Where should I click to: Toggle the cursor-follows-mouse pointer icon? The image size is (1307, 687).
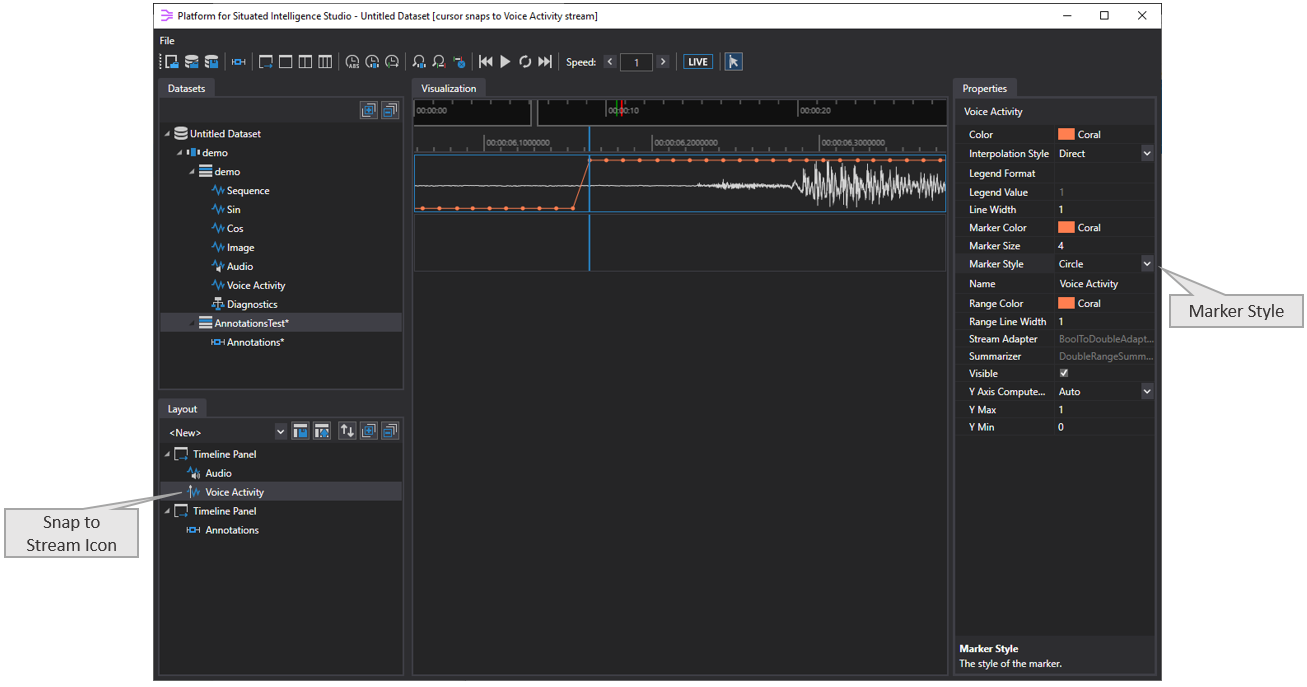click(733, 62)
